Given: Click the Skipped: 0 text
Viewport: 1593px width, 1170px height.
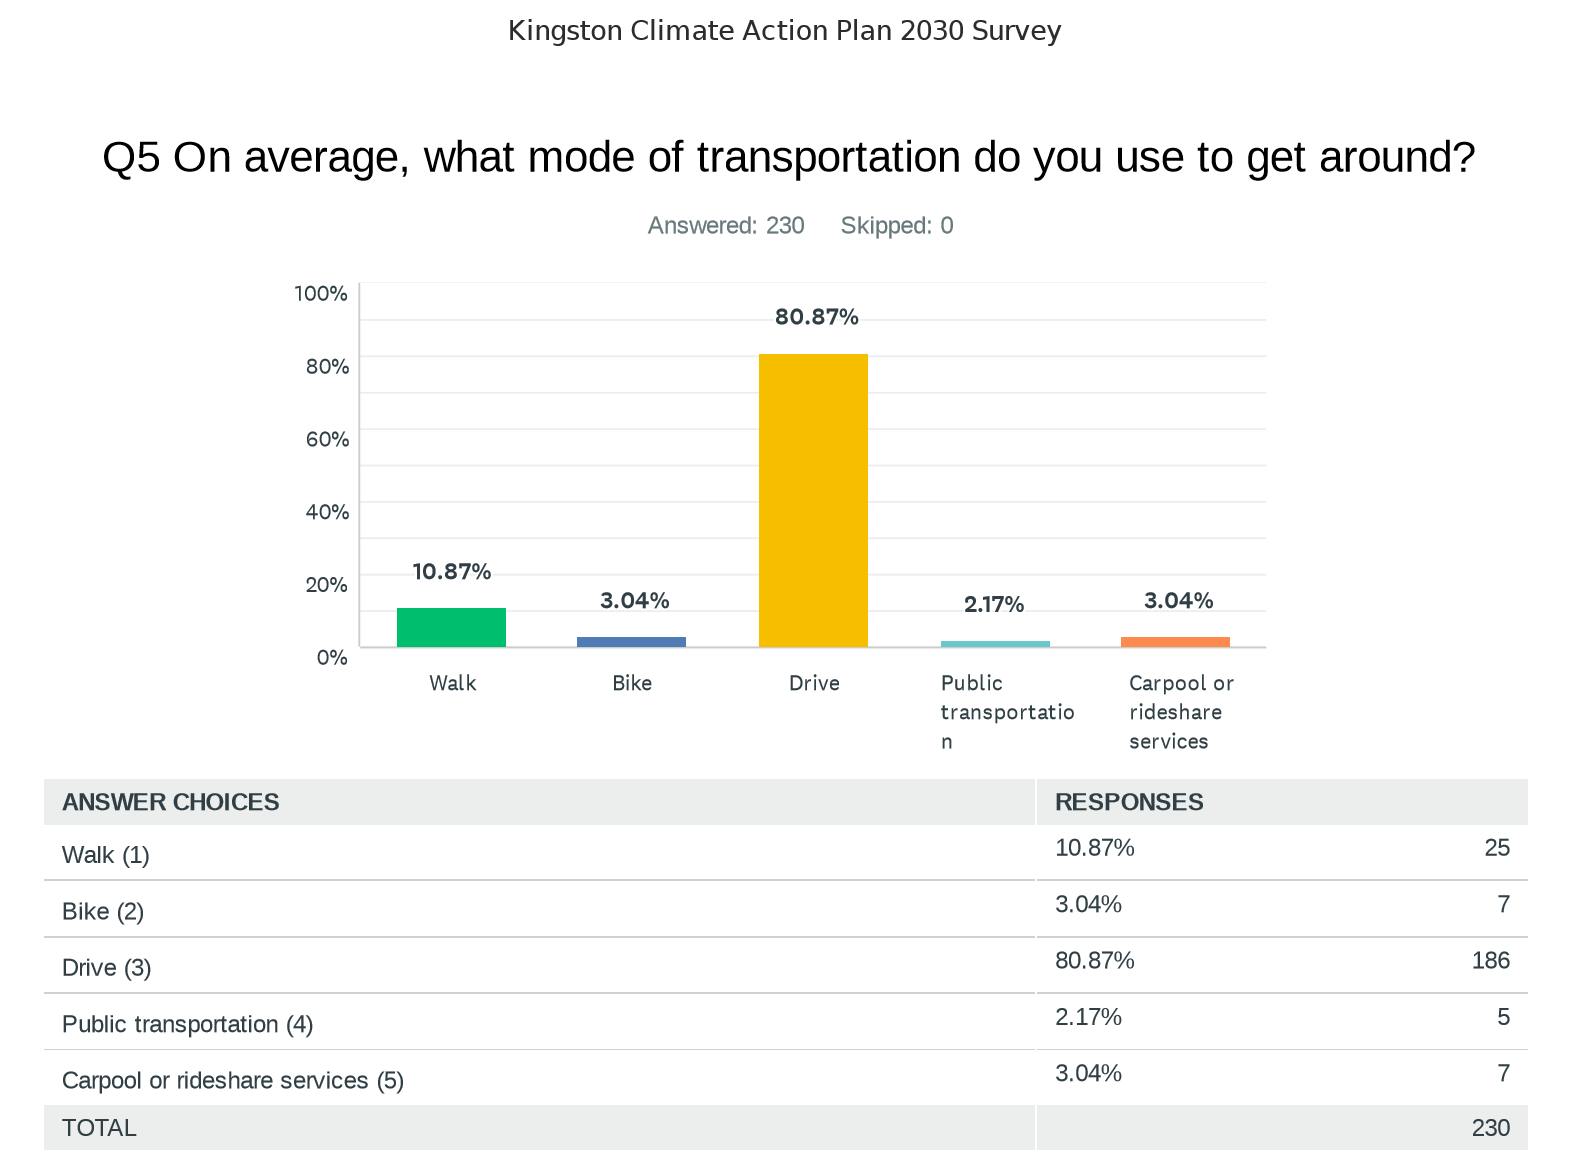Looking at the screenshot, I should 896,226.
